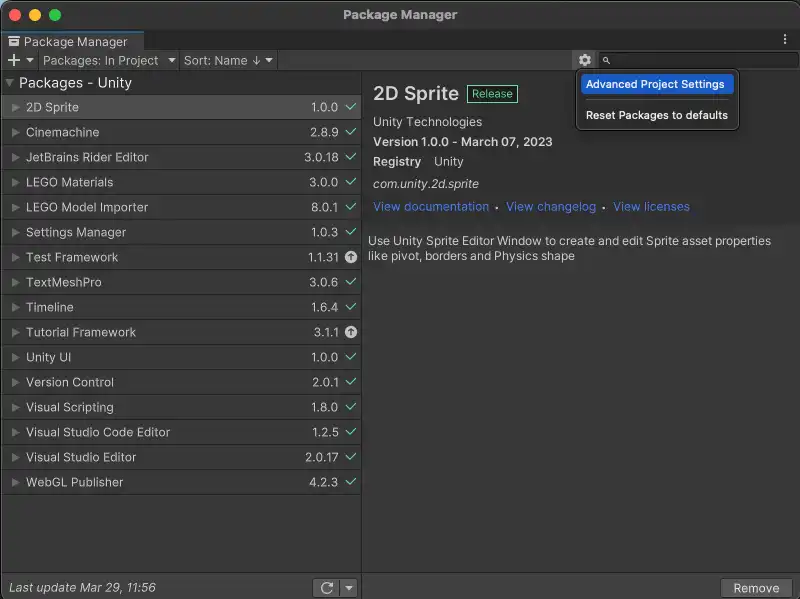Viewport: 800px width, 599px height.
Task: Click the Remove button
Action: [756, 587]
